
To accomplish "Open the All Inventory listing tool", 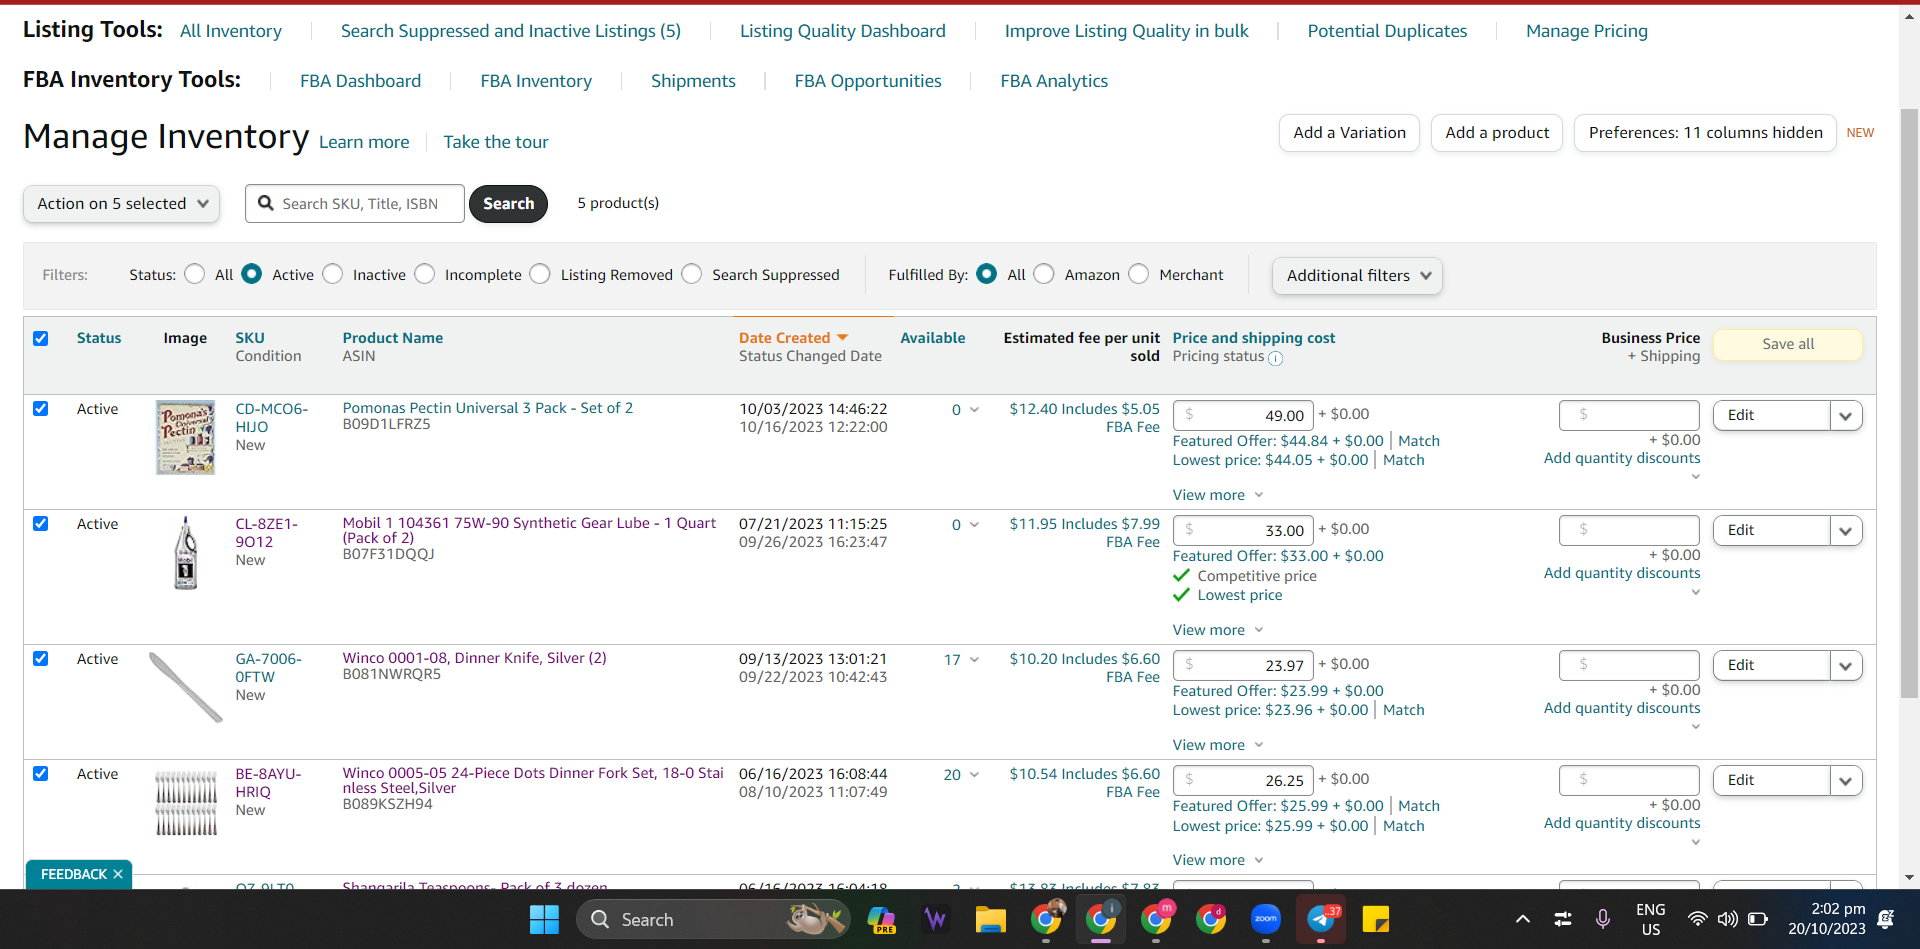I will 231,31.
